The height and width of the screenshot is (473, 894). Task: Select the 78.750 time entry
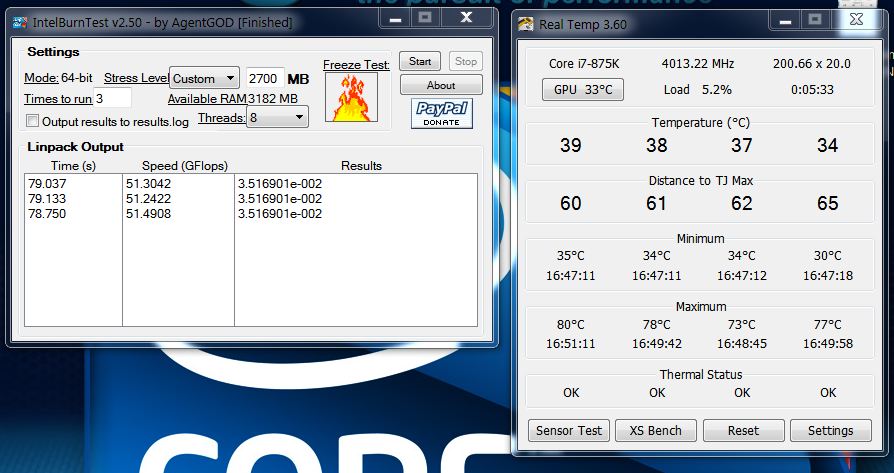tap(47, 214)
